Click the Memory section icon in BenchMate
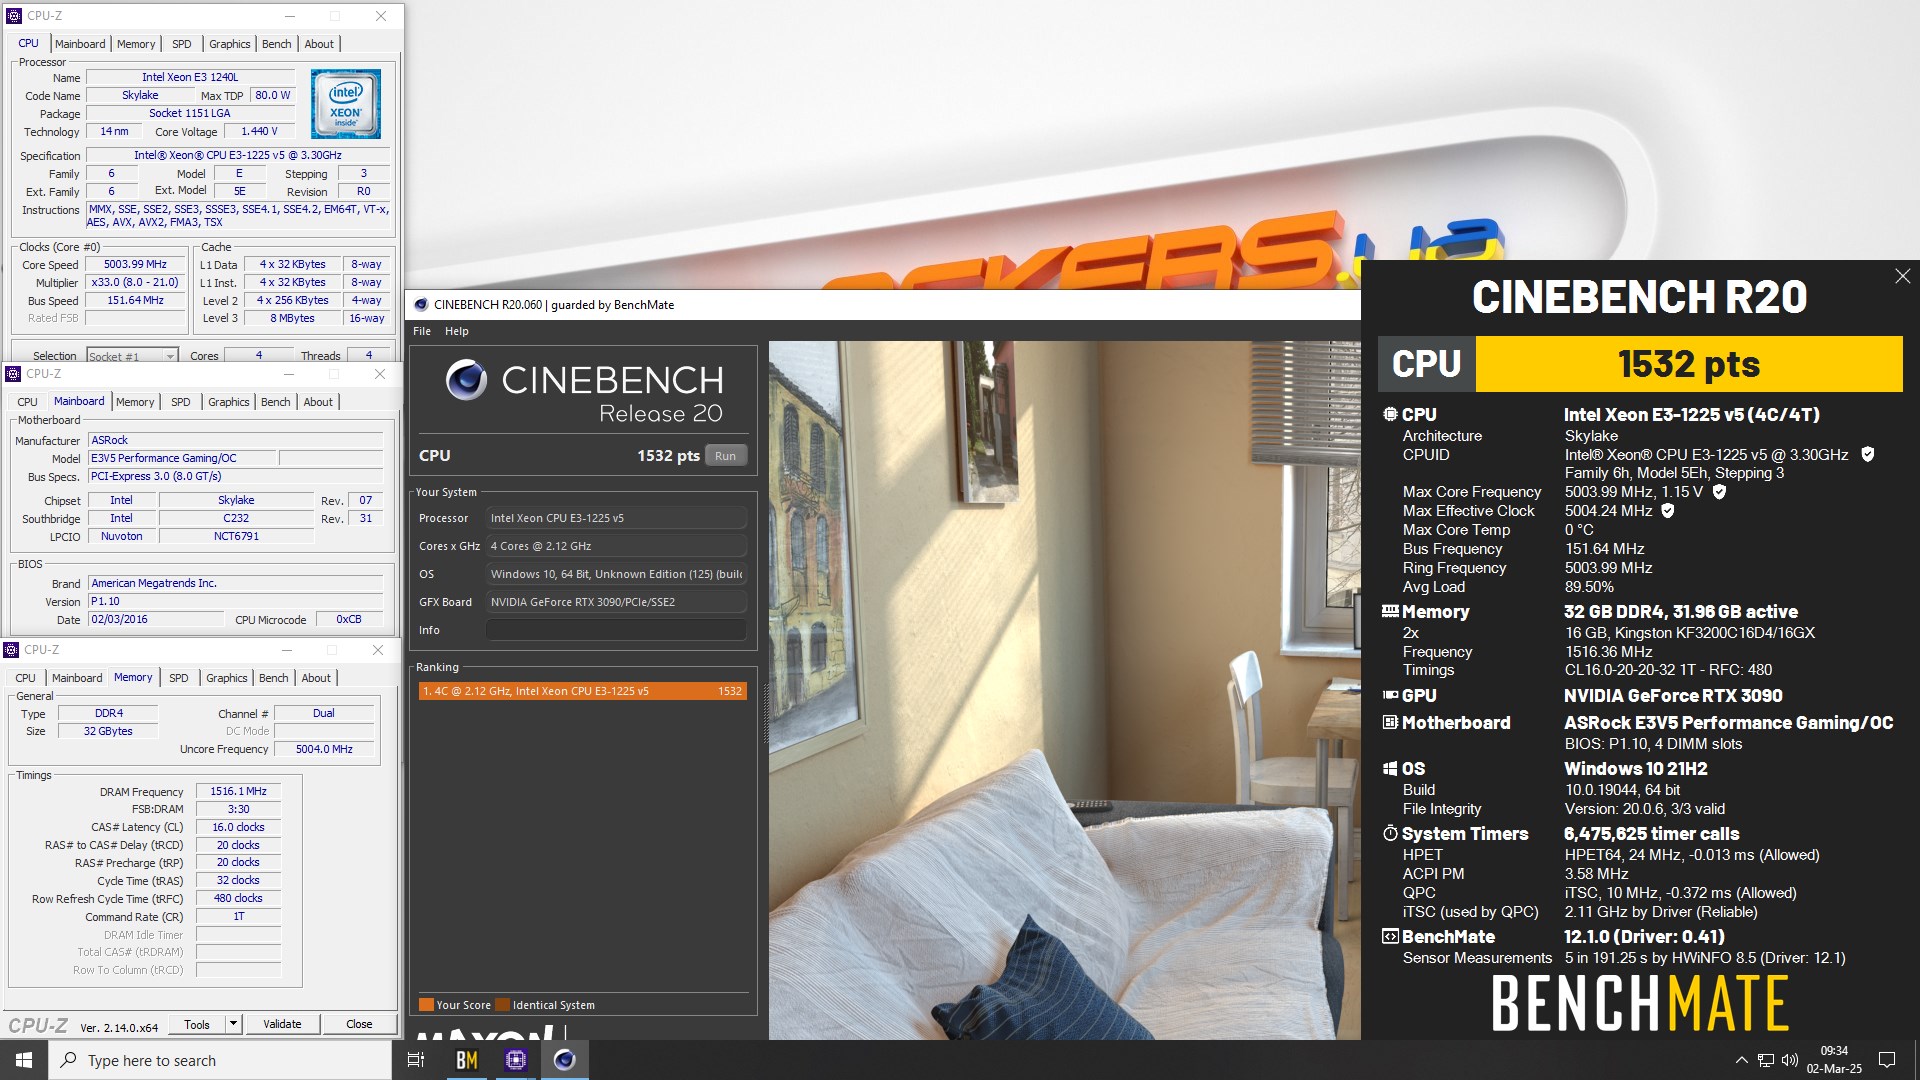The height and width of the screenshot is (1080, 1920). (1390, 611)
